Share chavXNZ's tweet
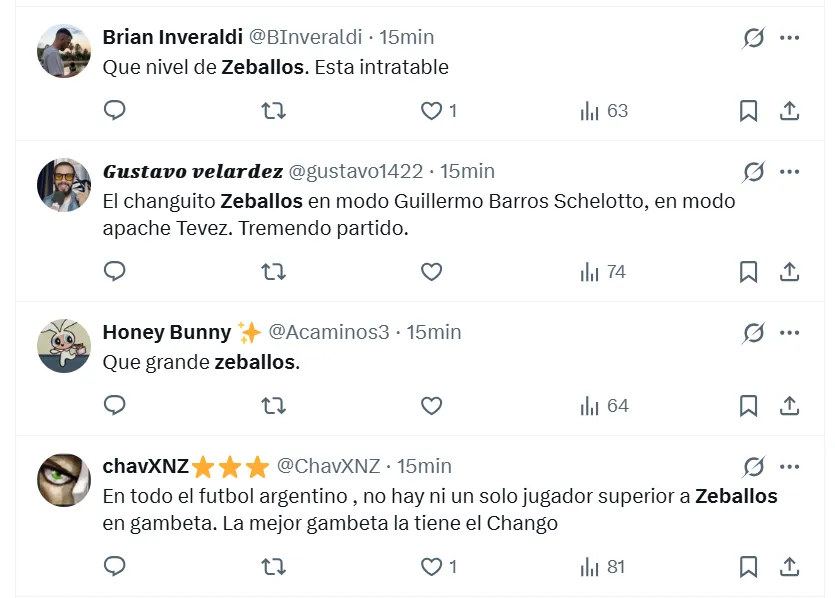The width and height of the screenshot is (835, 598). [789, 567]
